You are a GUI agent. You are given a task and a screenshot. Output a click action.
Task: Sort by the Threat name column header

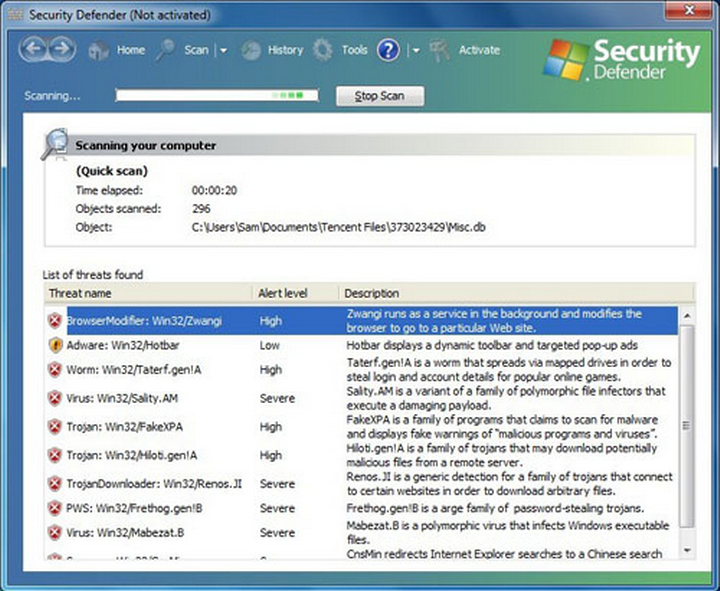148,293
